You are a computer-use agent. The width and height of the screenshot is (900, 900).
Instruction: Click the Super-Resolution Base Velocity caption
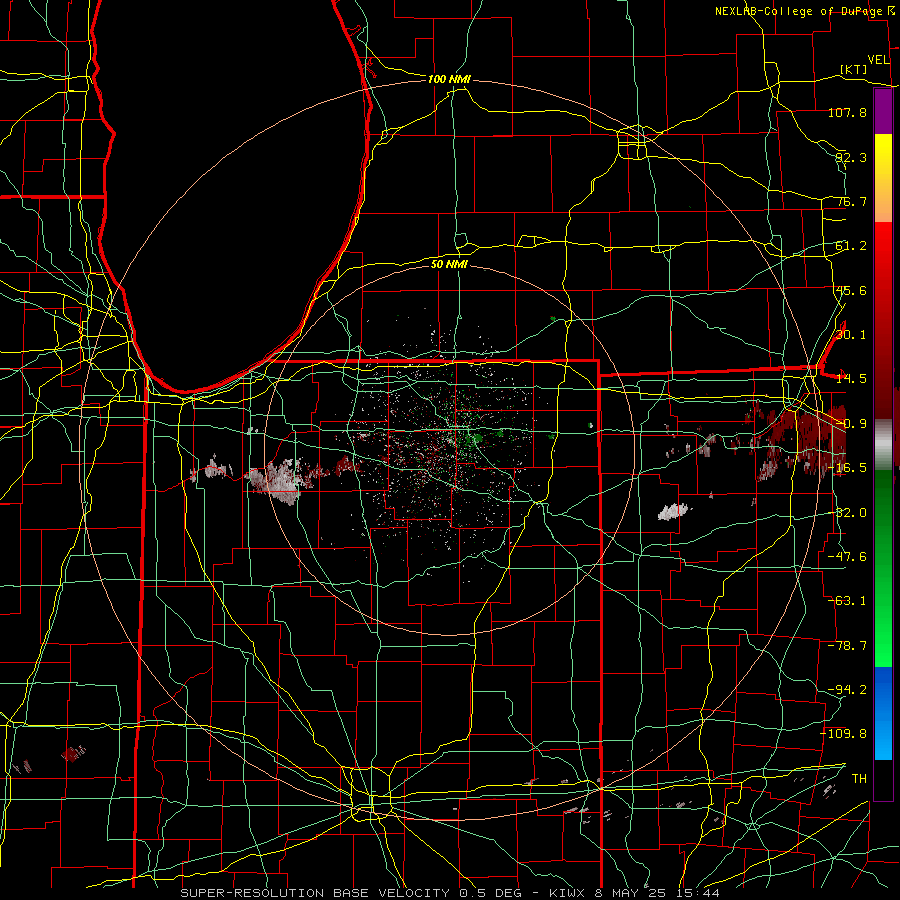tap(449, 893)
